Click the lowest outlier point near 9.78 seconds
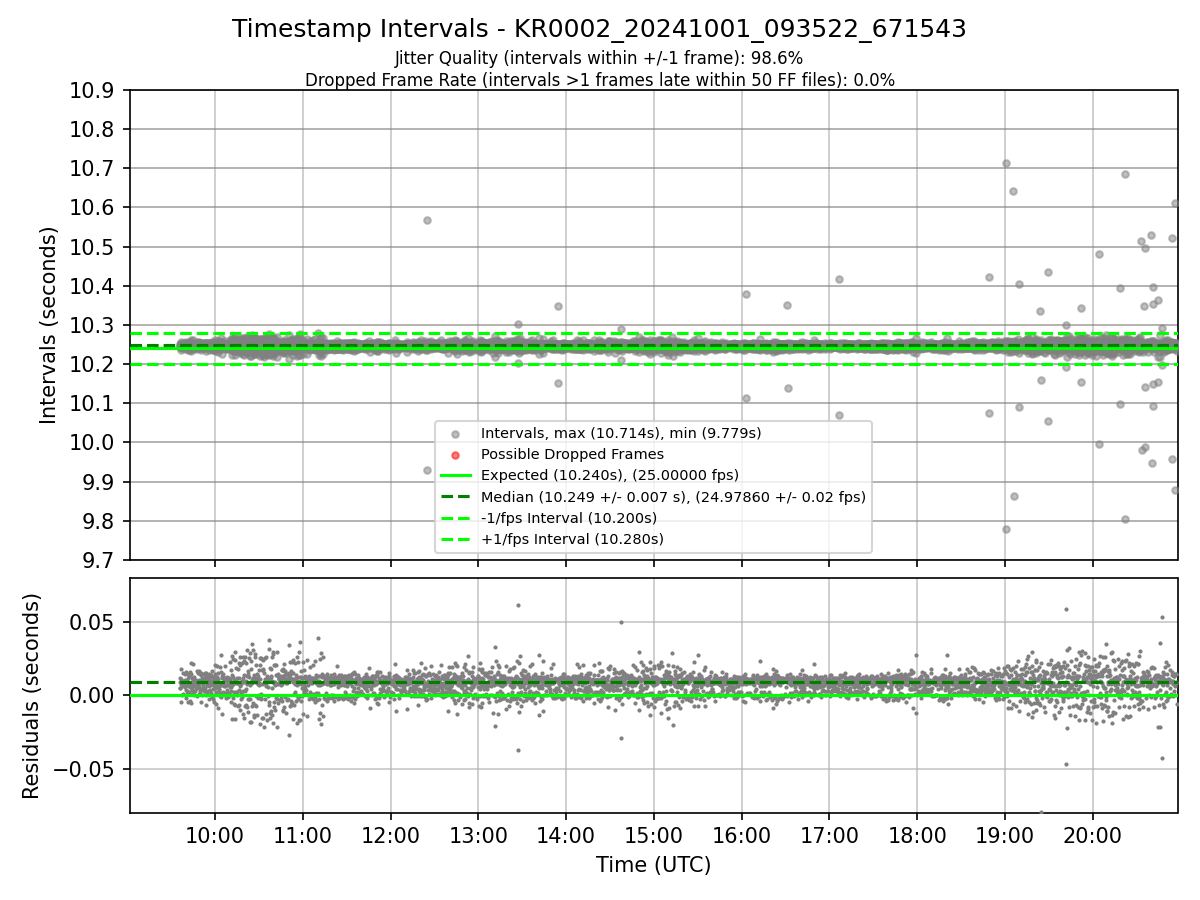 pyautogui.click(x=1006, y=529)
